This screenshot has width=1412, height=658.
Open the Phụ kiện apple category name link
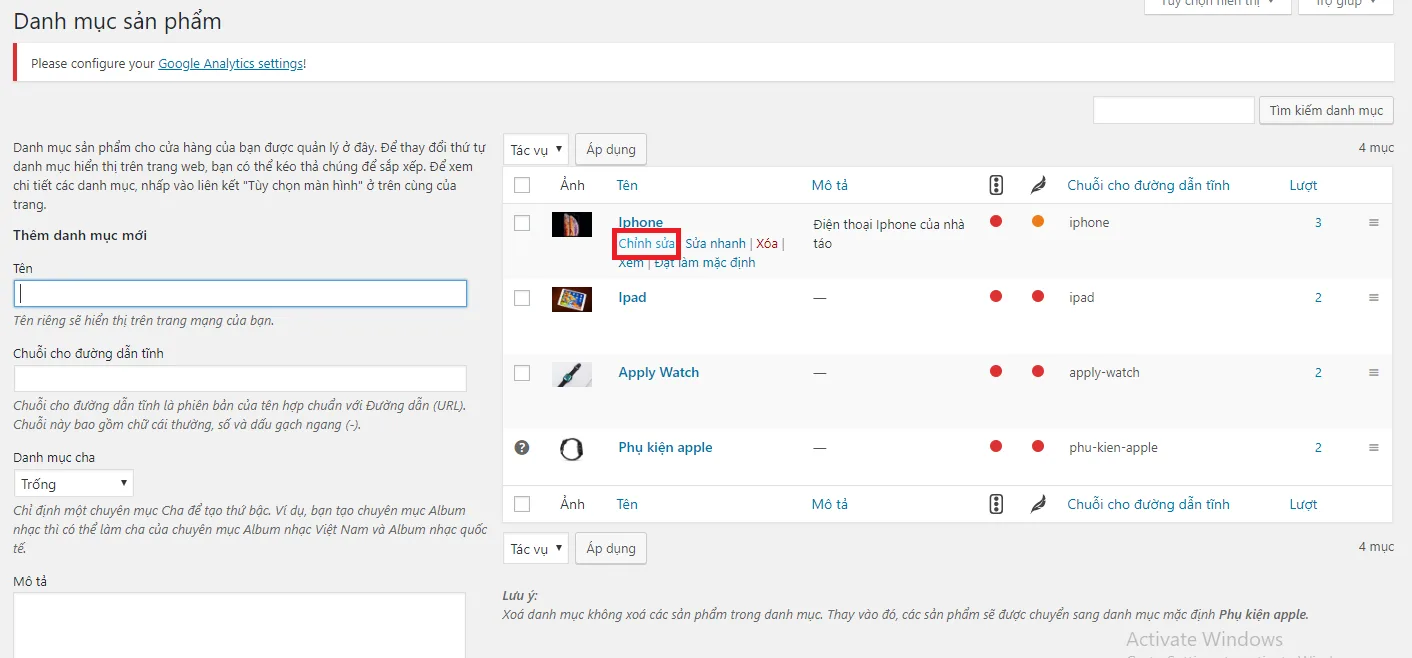pos(666,448)
